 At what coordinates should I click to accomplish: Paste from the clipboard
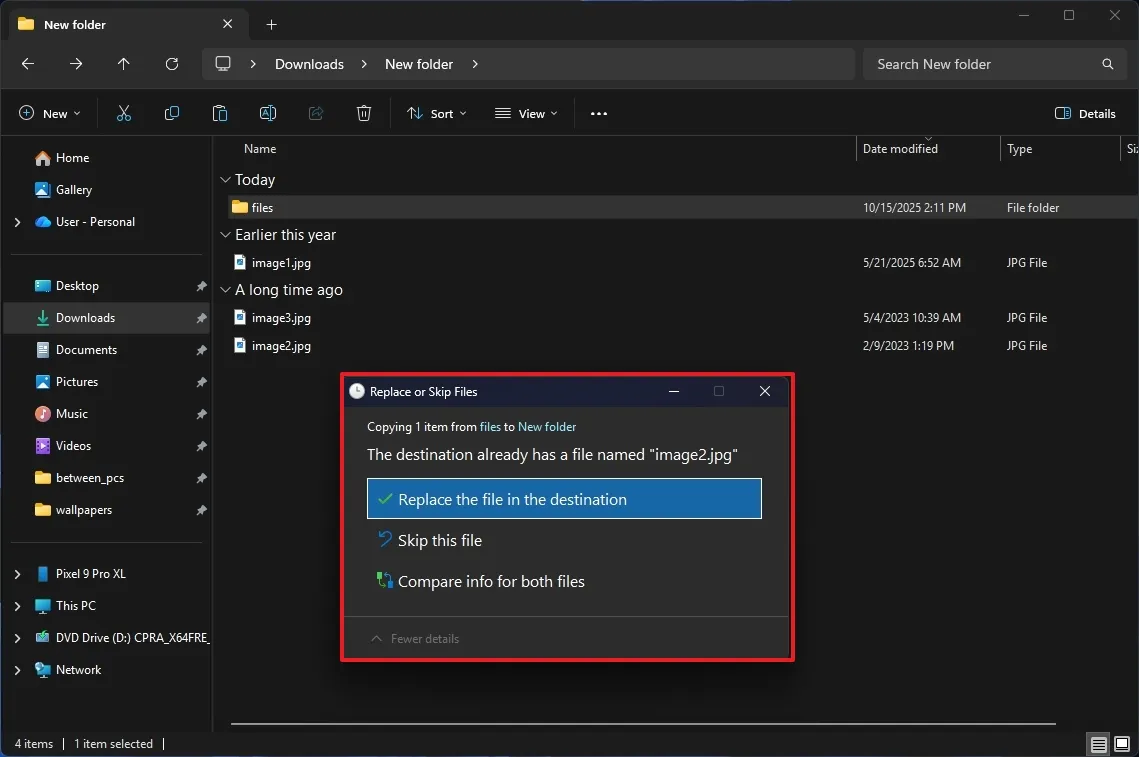(219, 113)
